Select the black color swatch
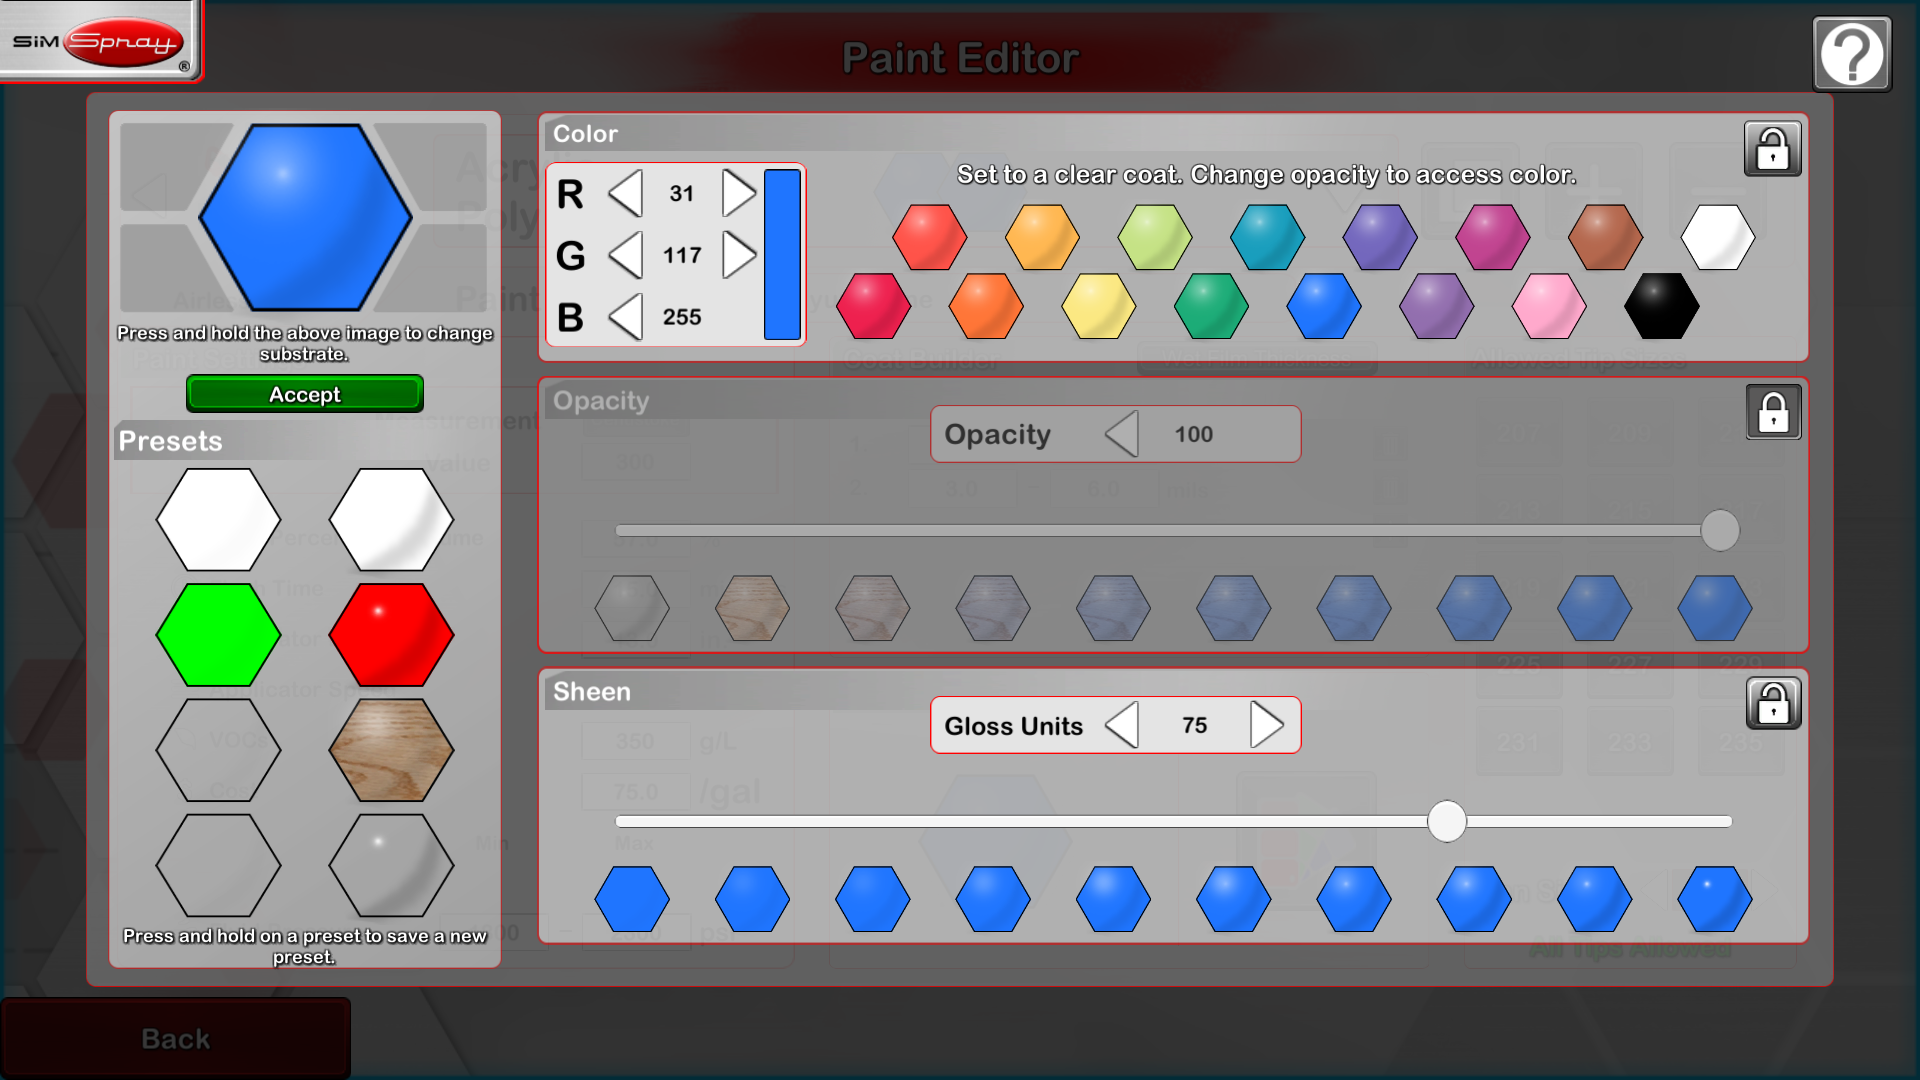 (1661, 306)
